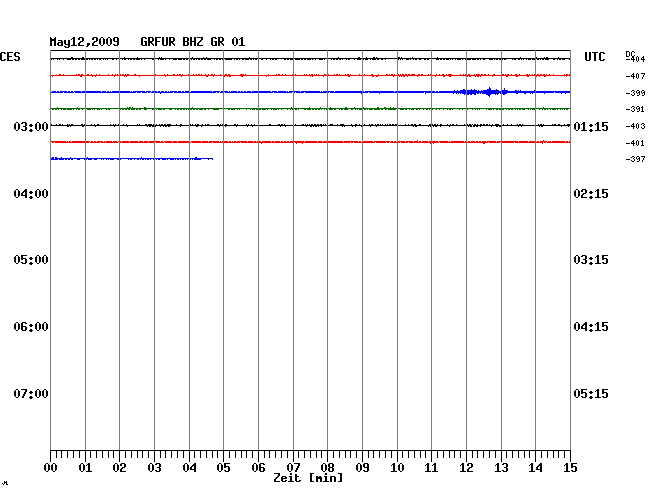This screenshot has height=494, width=650.
Task: Click the DC offset value -399
Action: coord(635,93)
